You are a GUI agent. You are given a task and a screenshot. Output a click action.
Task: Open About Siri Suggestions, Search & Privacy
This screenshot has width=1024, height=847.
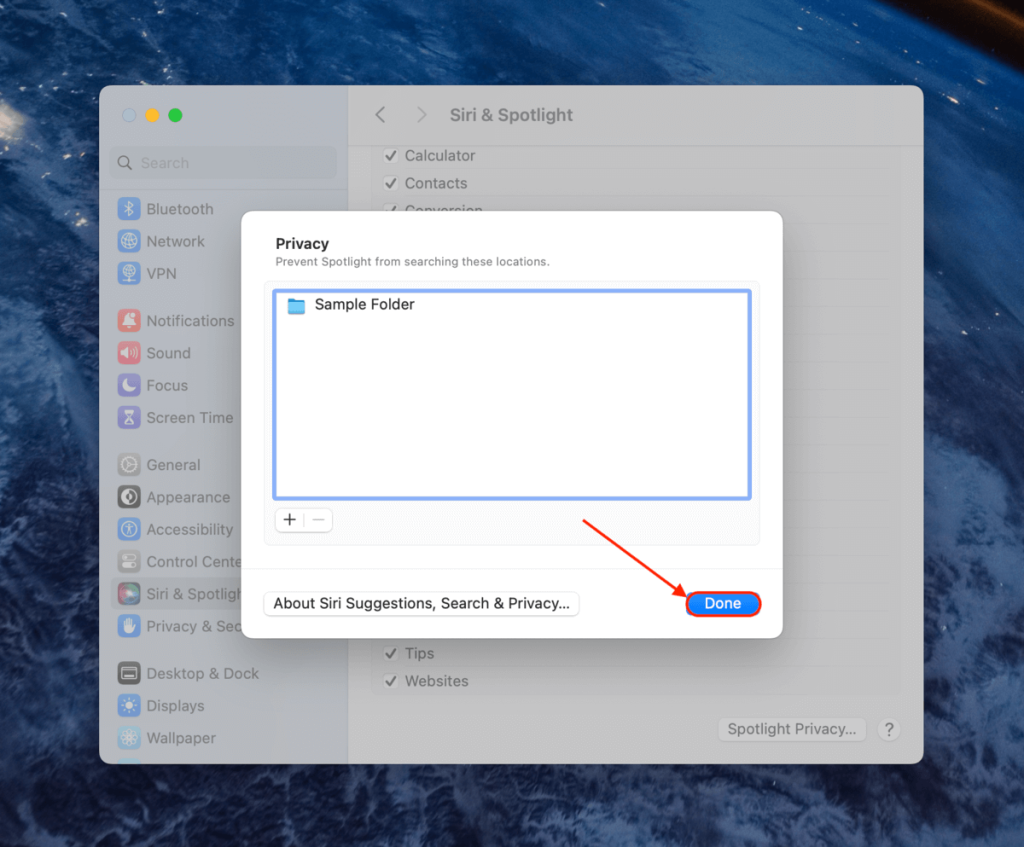(421, 603)
